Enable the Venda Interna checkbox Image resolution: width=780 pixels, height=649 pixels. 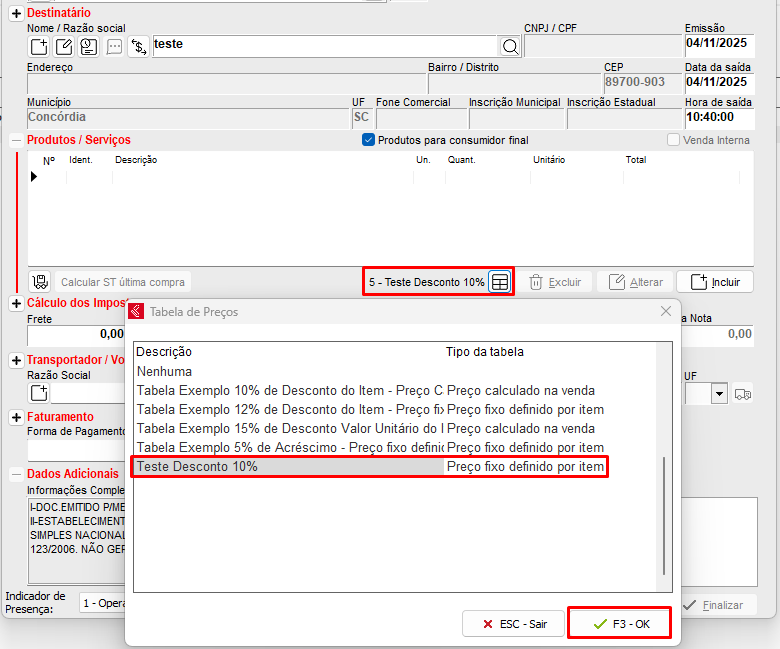point(674,140)
